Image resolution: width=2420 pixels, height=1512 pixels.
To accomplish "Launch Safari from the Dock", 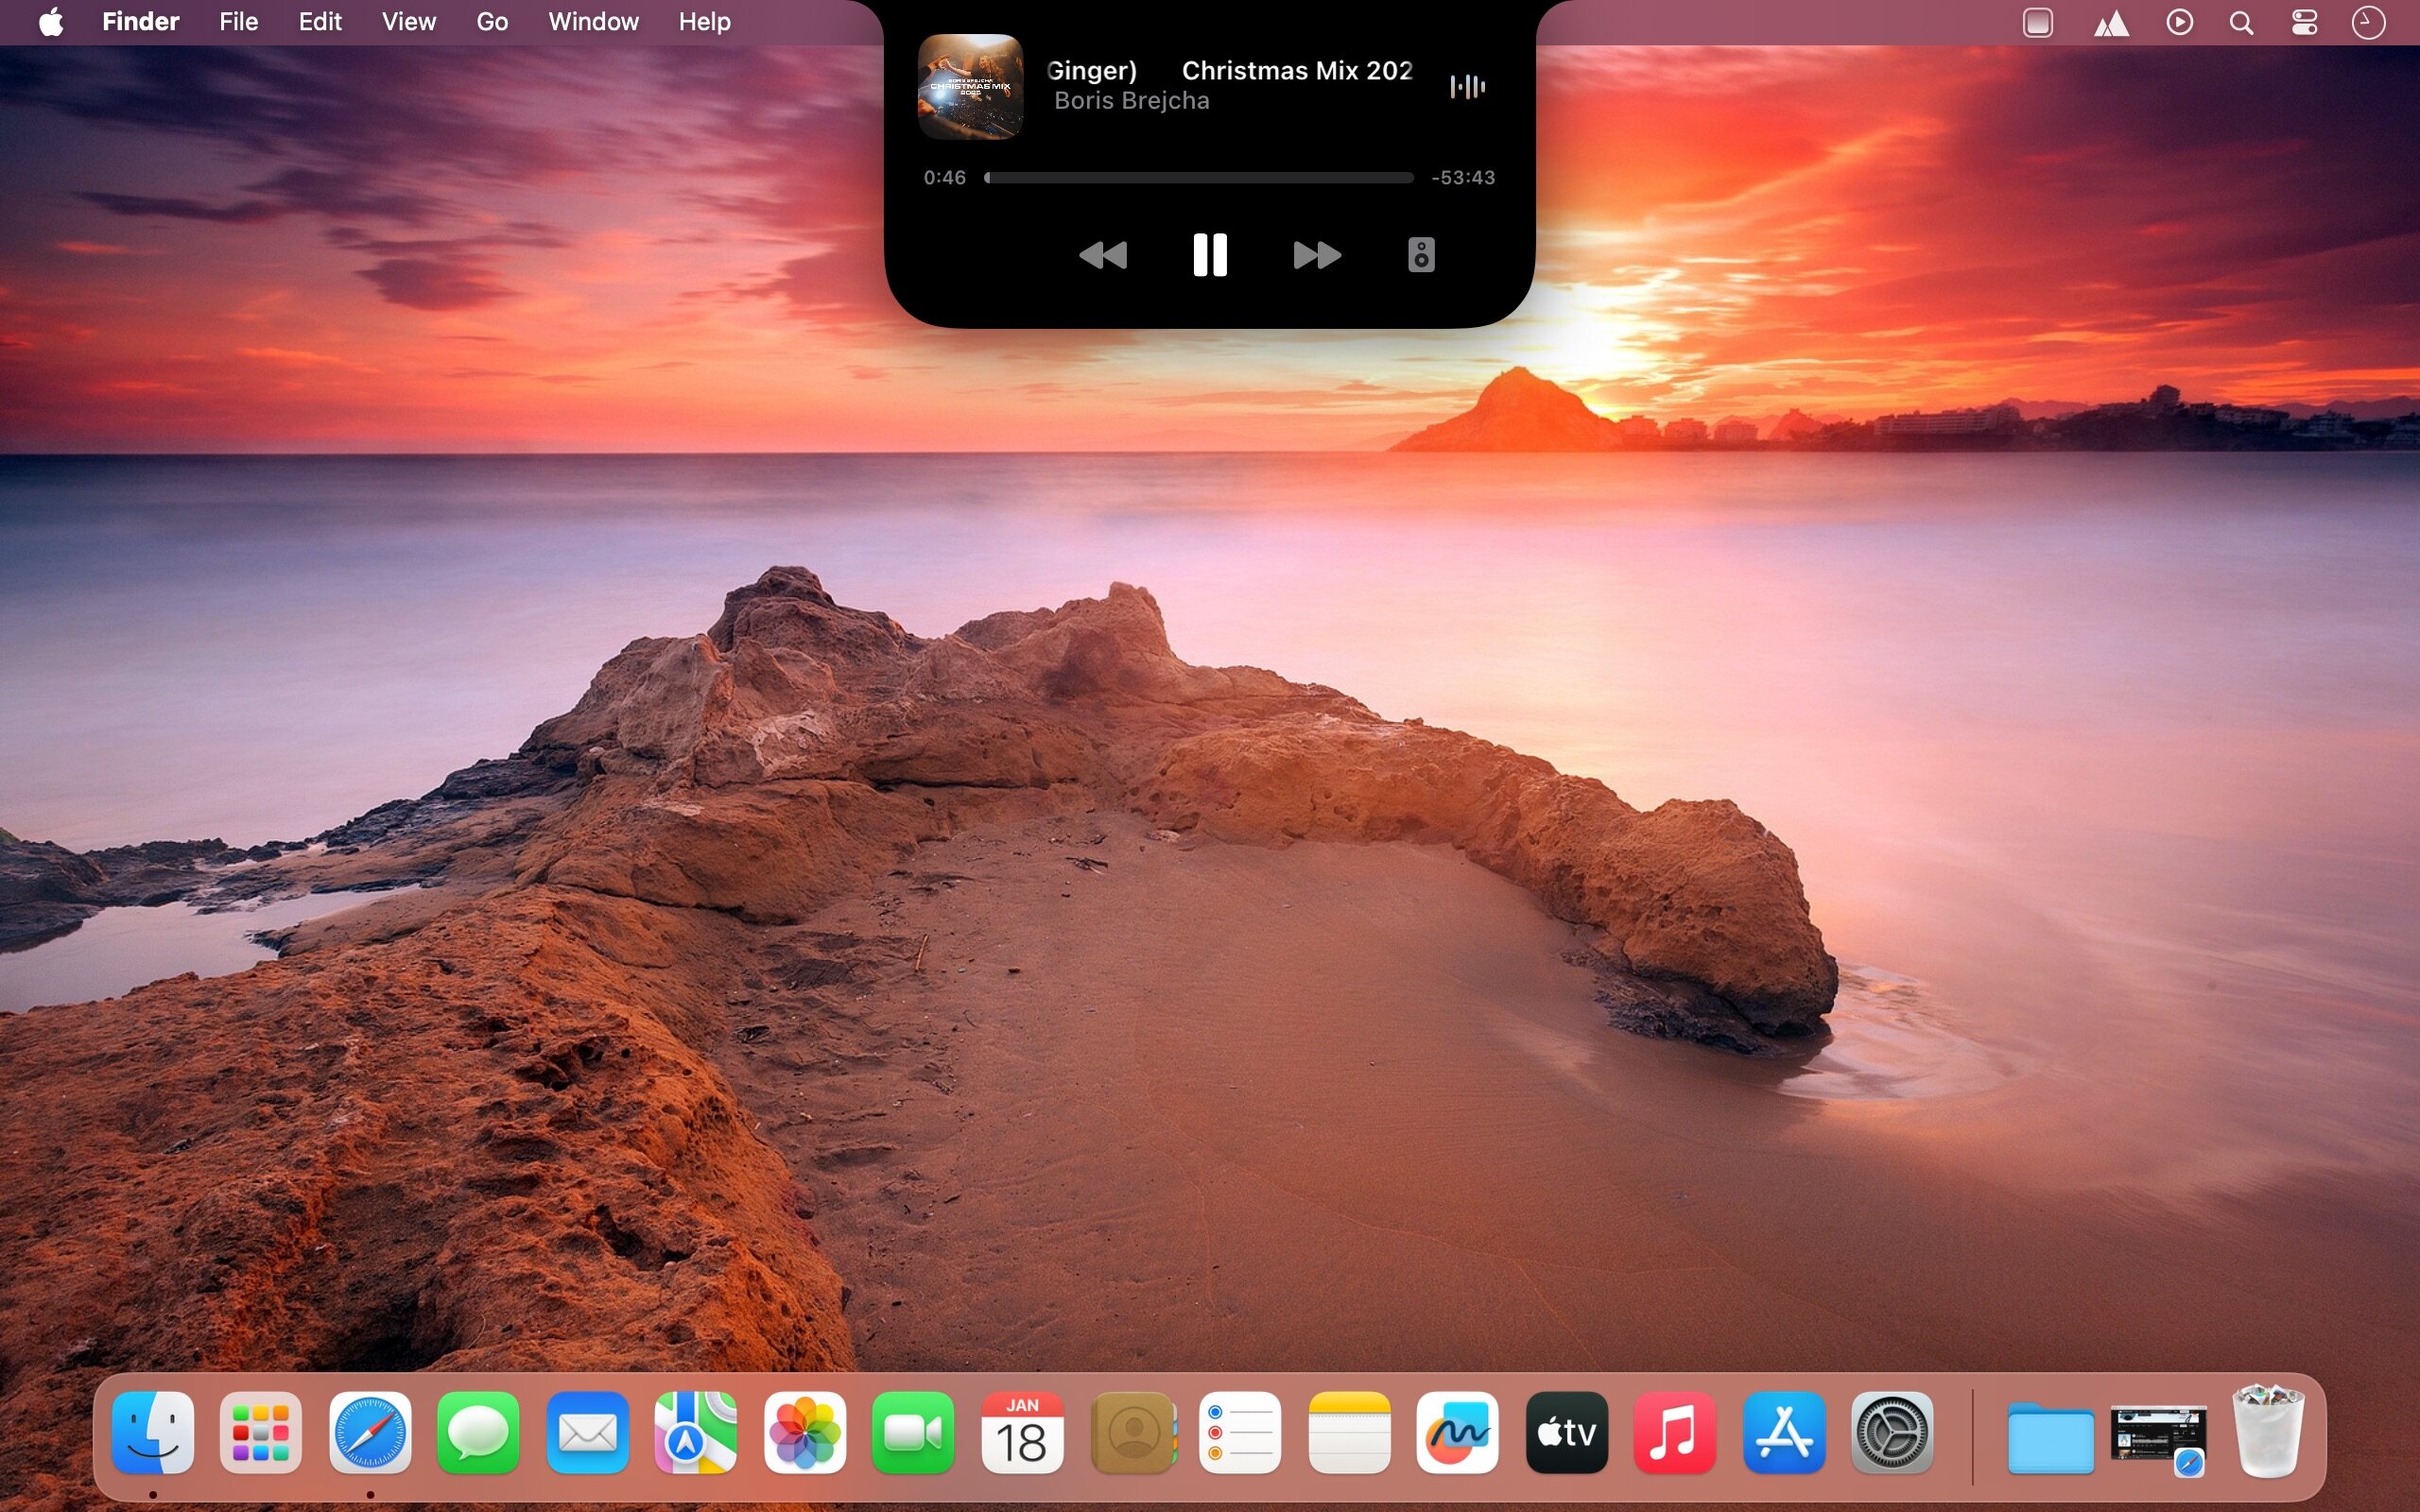I will (x=370, y=1432).
